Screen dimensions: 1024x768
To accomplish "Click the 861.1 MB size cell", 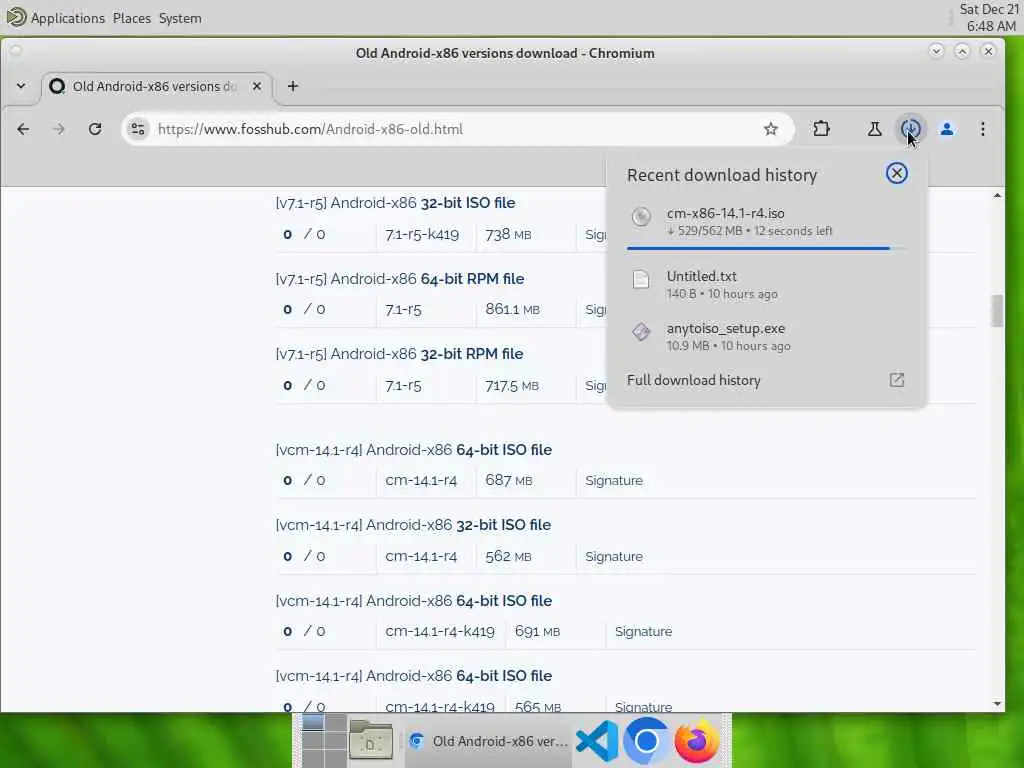I will pos(513,310).
